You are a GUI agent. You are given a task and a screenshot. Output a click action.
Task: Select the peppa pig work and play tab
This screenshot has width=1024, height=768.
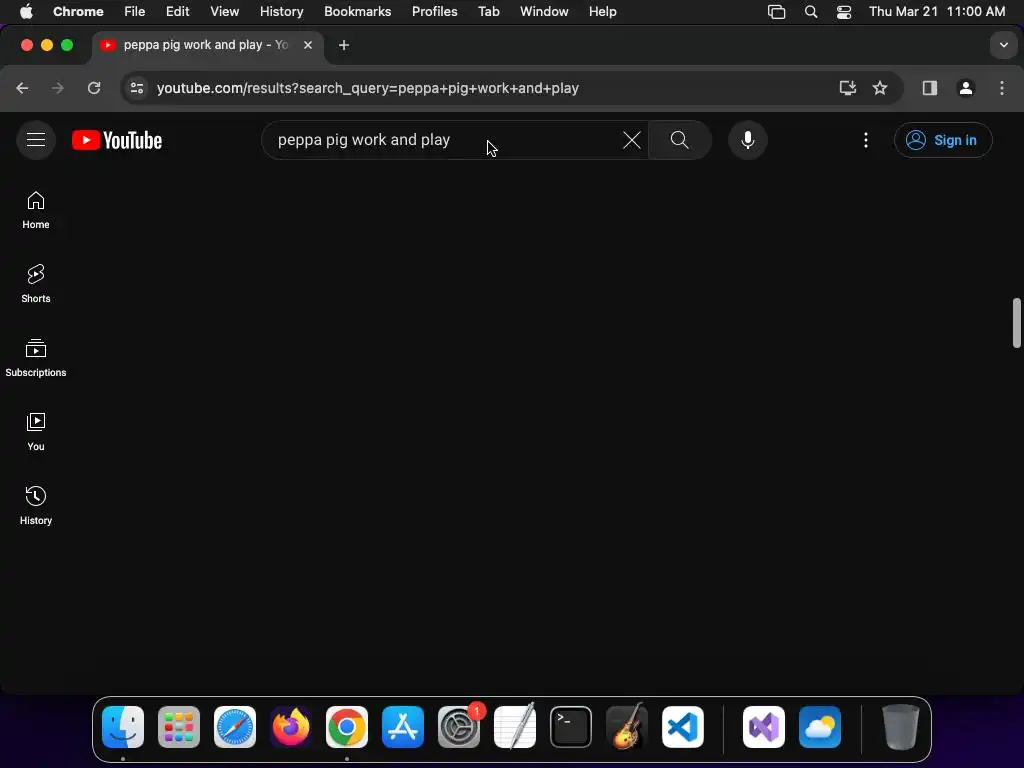[x=207, y=45]
